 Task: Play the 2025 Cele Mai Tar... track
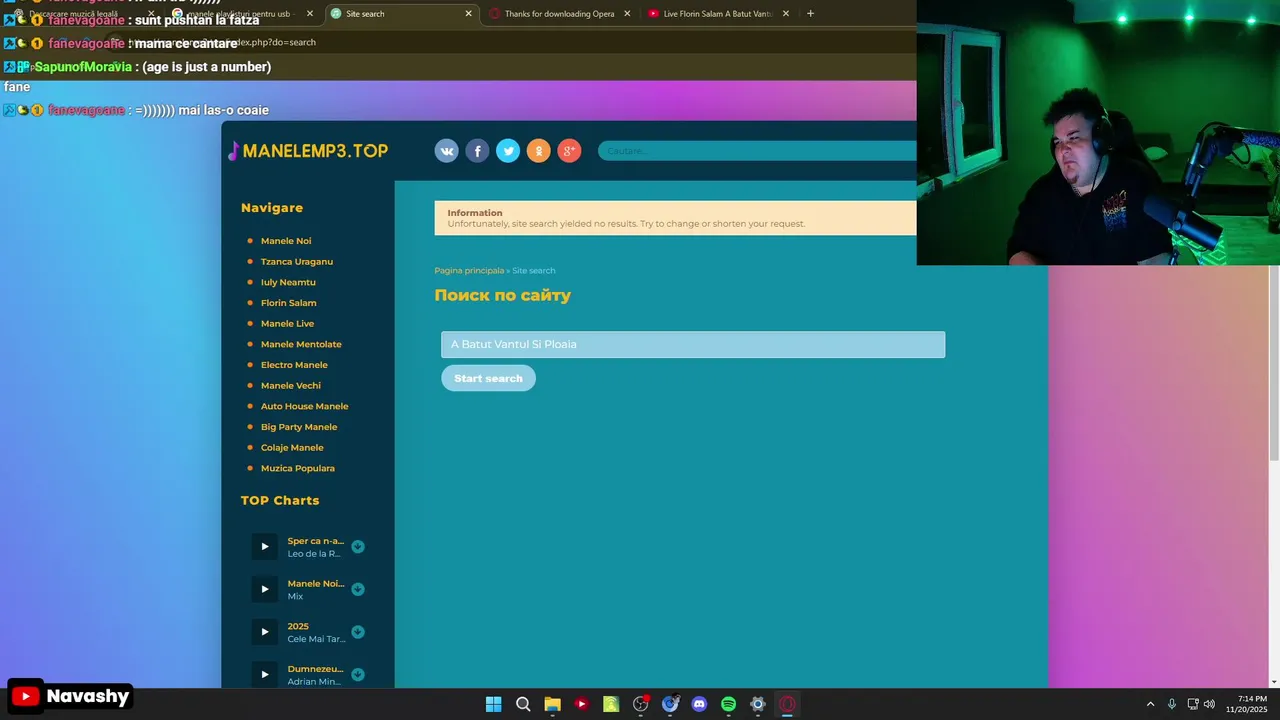coord(264,632)
